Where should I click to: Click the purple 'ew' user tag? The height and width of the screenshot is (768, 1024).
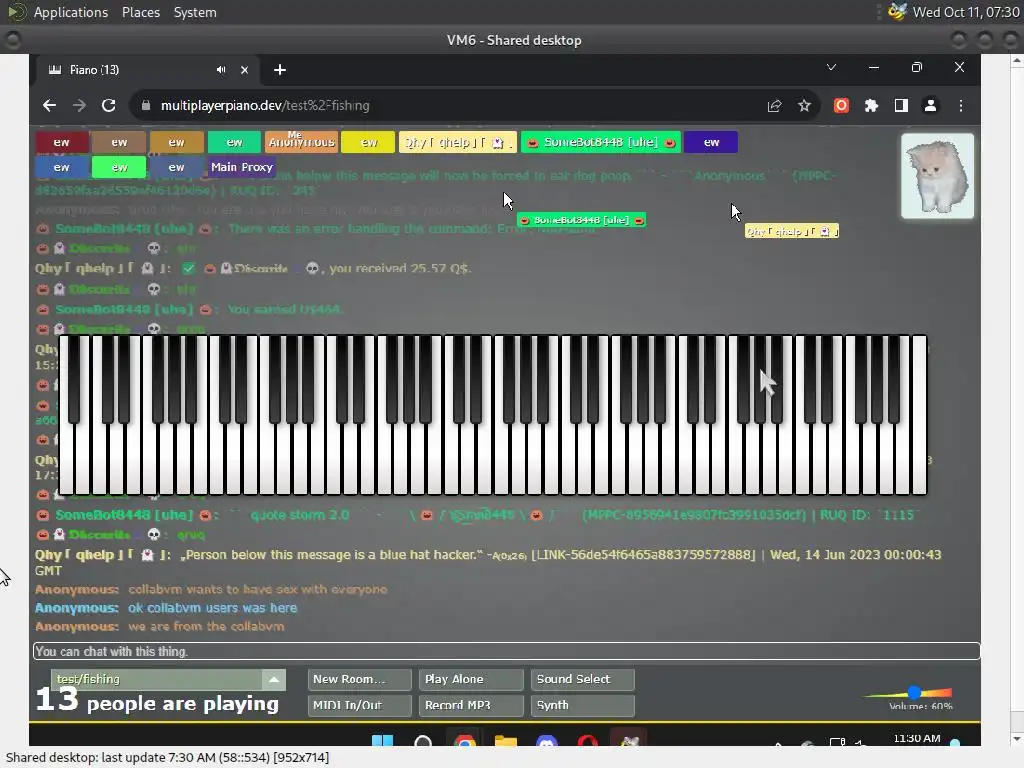click(x=711, y=142)
